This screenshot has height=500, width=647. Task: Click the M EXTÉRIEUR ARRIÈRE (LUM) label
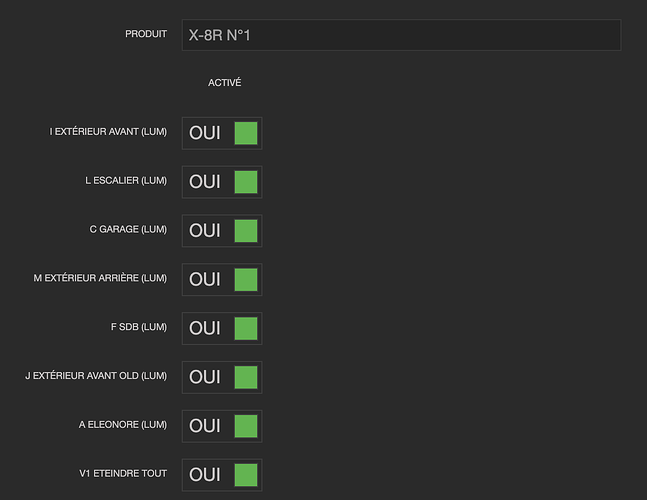point(100,278)
